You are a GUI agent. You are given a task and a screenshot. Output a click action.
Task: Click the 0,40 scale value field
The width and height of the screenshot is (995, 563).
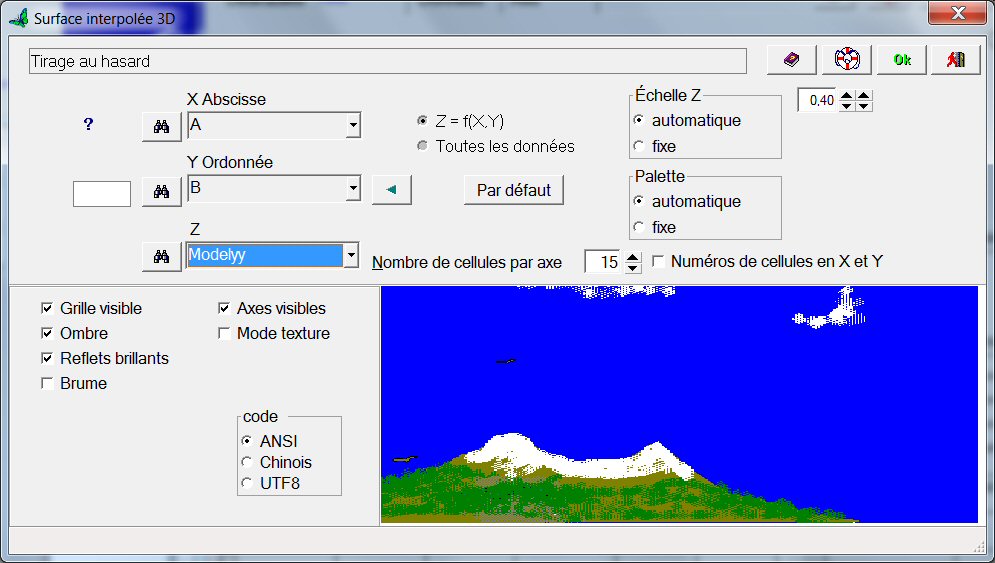click(817, 100)
